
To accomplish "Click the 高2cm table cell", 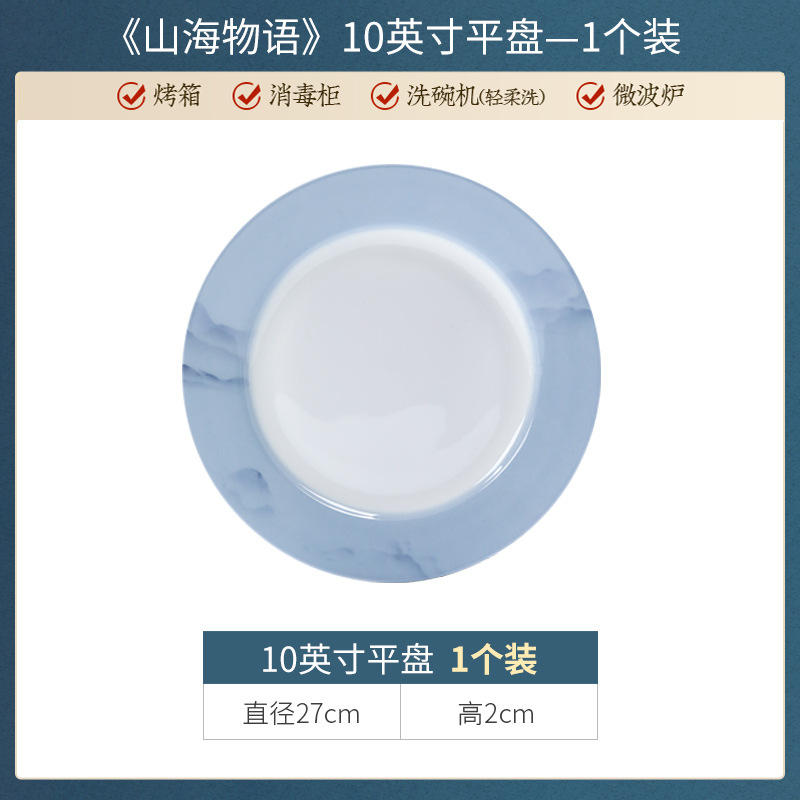I will point(499,712).
